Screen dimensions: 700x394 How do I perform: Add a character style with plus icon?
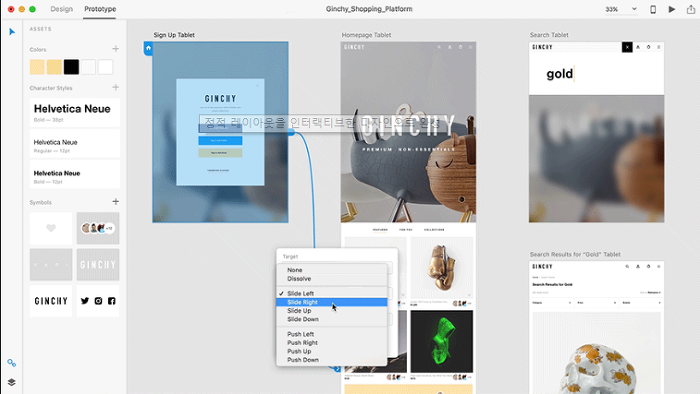pos(116,87)
